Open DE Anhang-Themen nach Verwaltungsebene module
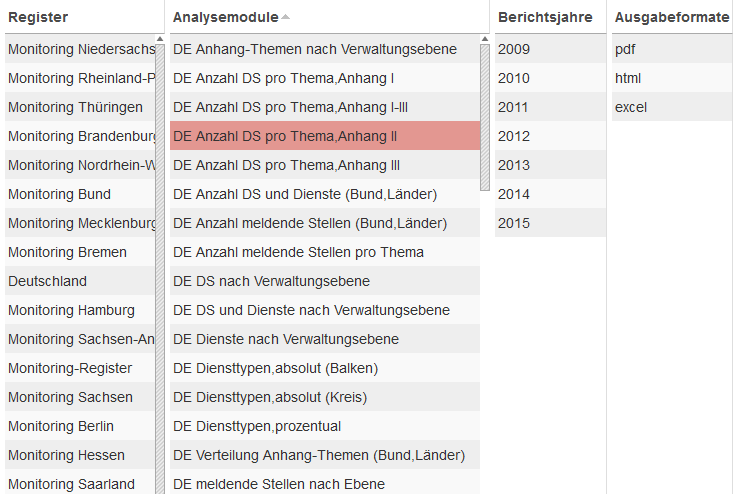The image size is (735, 494). click(315, 49)
